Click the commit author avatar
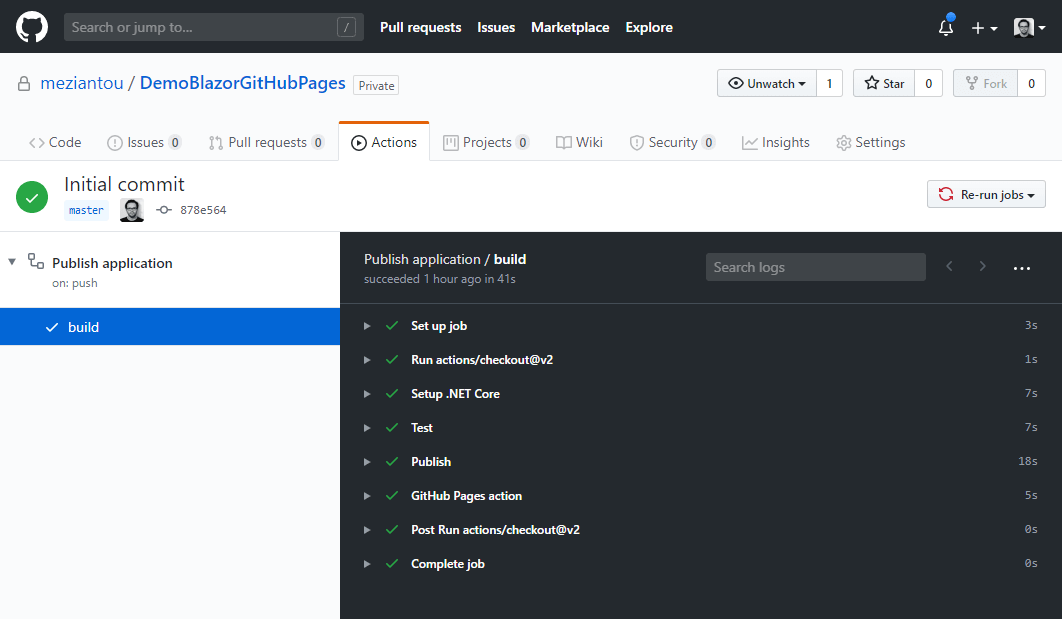Screen dimensions: 1062x619 (x=132, y=210)
